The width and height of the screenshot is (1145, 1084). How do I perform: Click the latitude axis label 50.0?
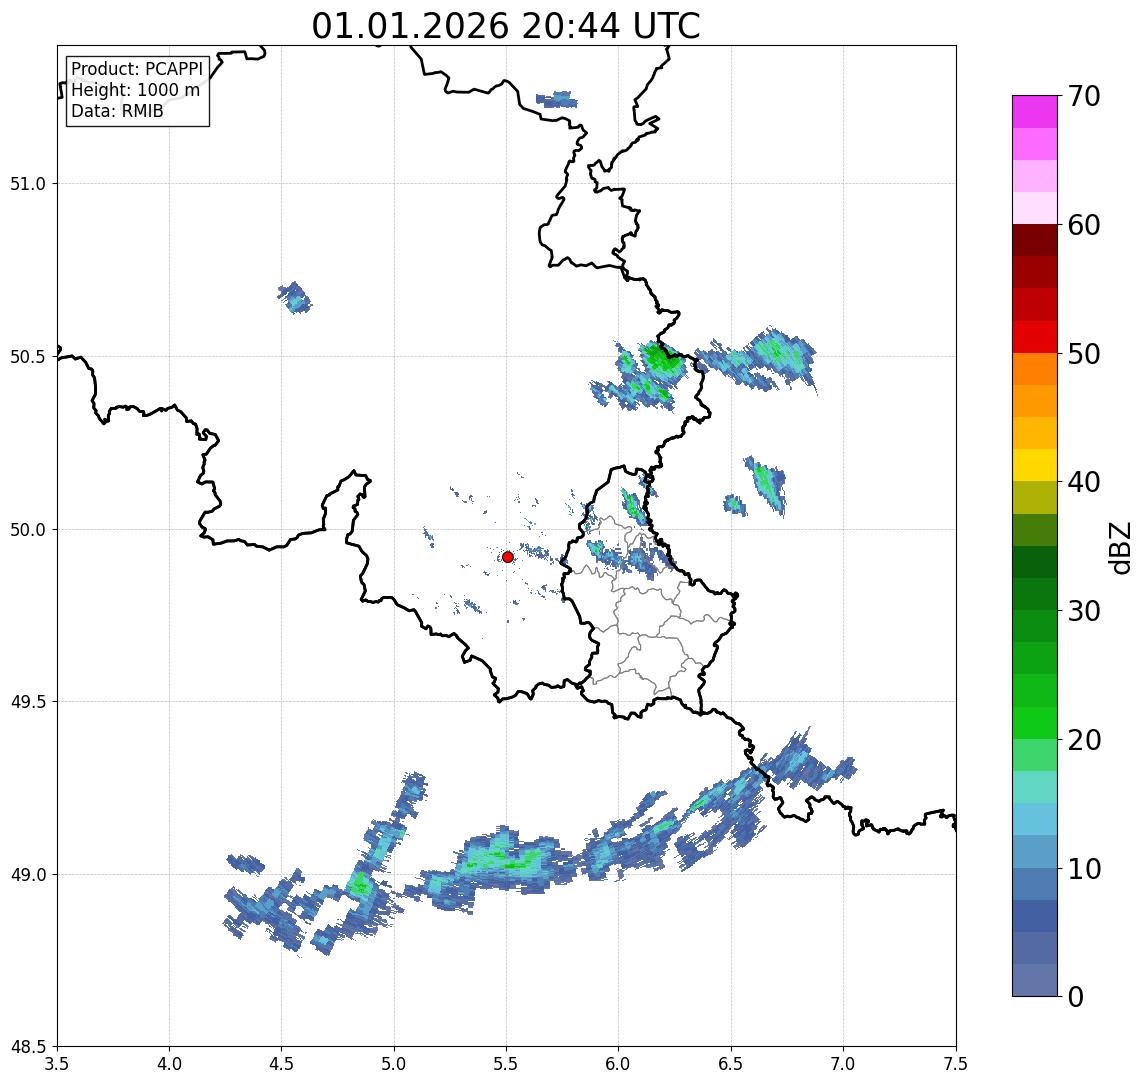tap(28, 530)
